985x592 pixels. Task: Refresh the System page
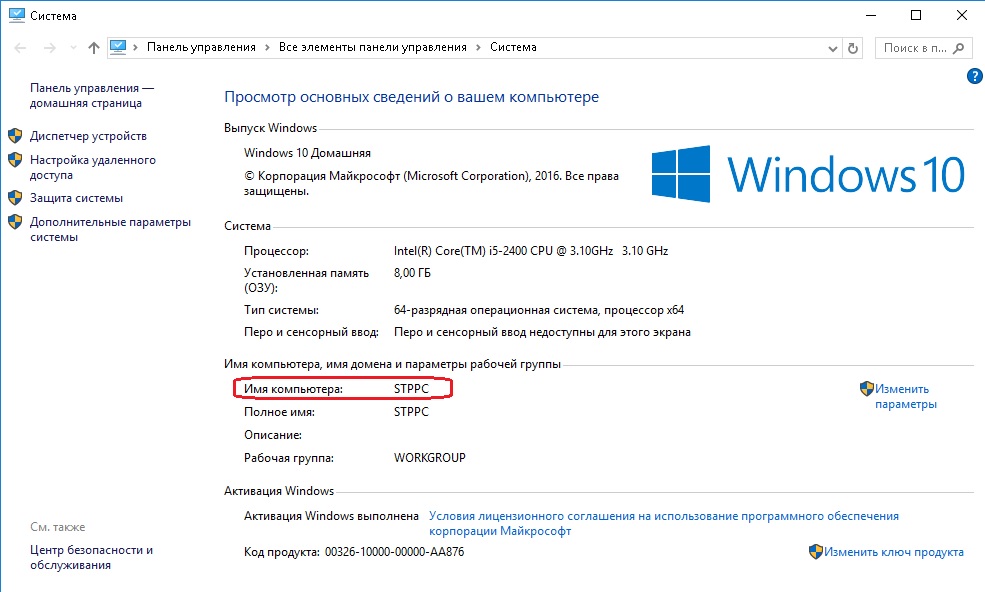pos(852,48)
